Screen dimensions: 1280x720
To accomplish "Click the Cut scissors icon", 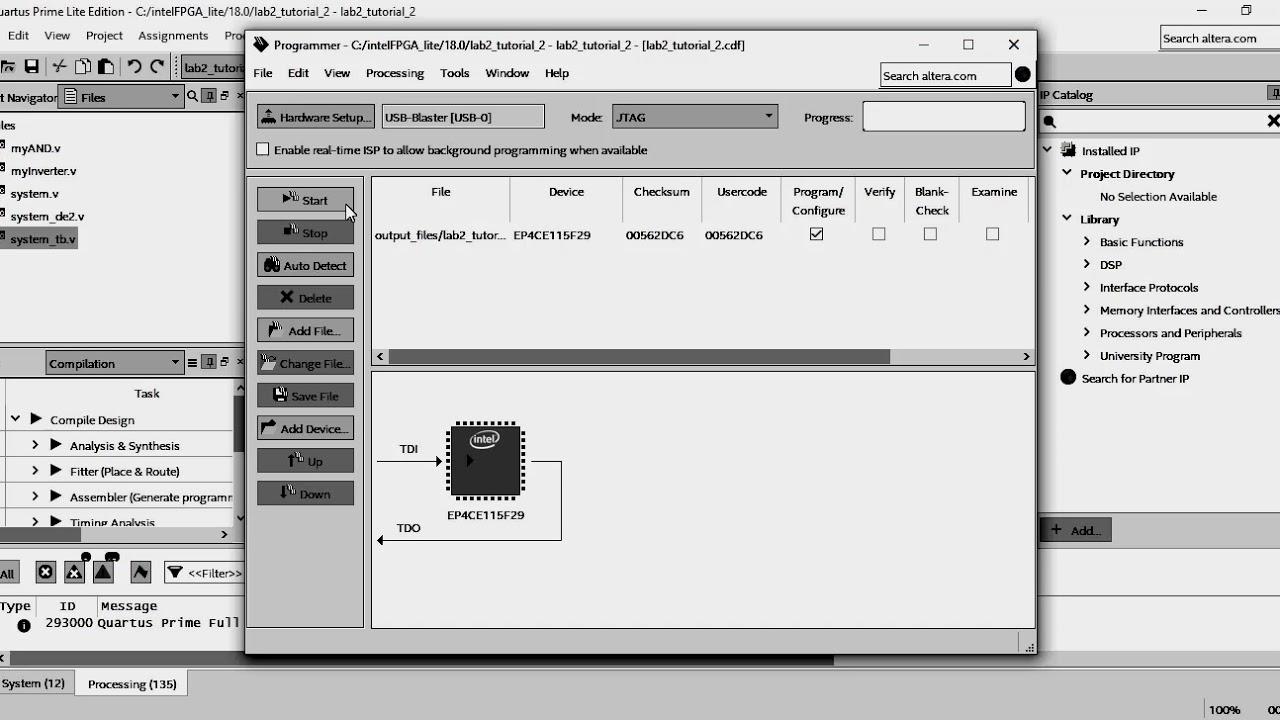I will [x=60, y=67].
